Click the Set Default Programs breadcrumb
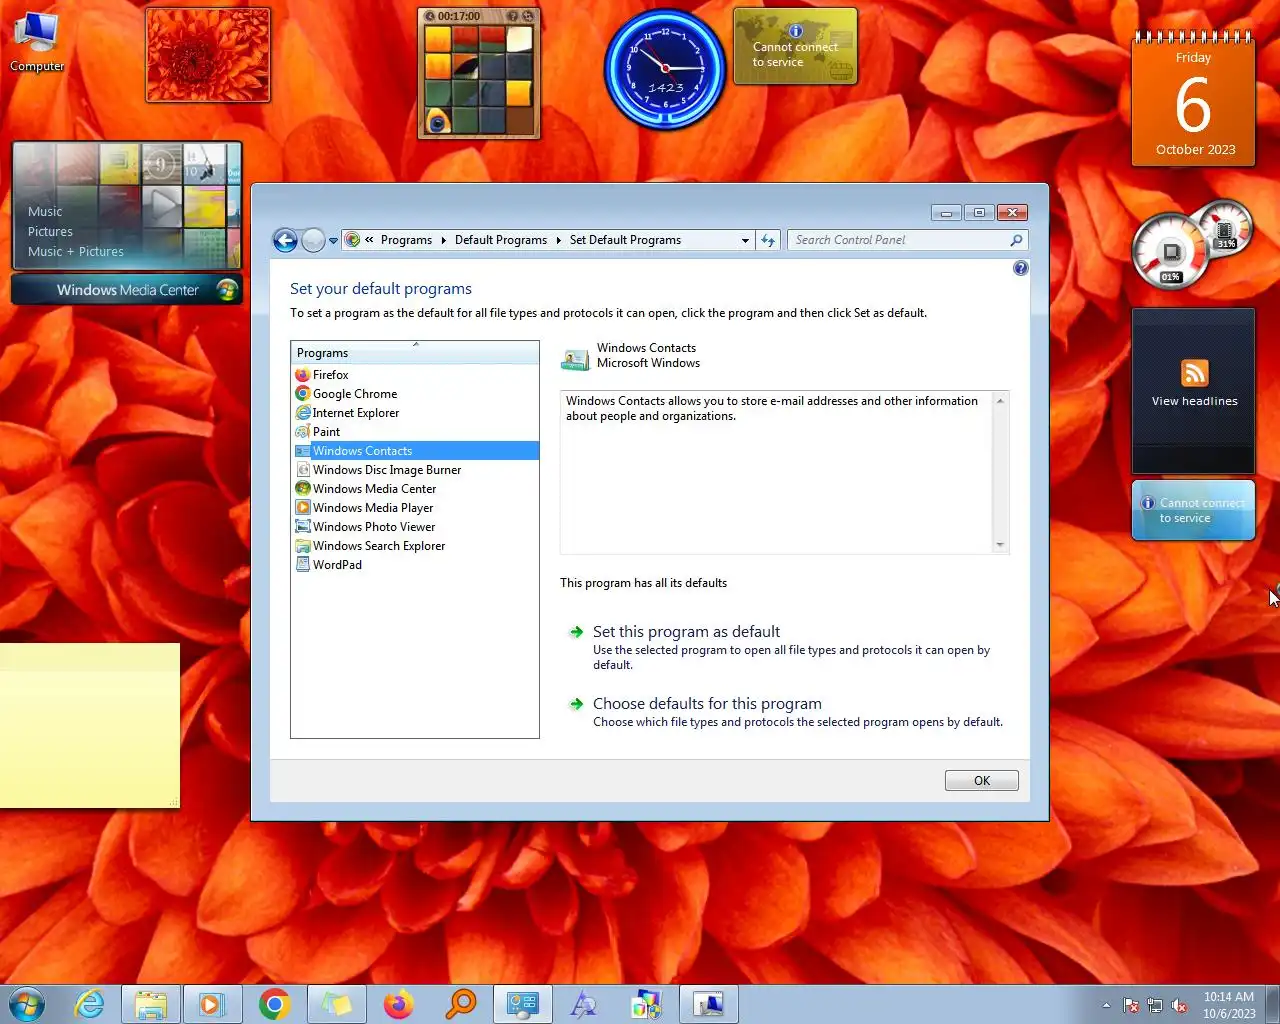Image resolution: width=1280 pixels, height=1024 pixels. pyautogui.click(x=625, y=240)
